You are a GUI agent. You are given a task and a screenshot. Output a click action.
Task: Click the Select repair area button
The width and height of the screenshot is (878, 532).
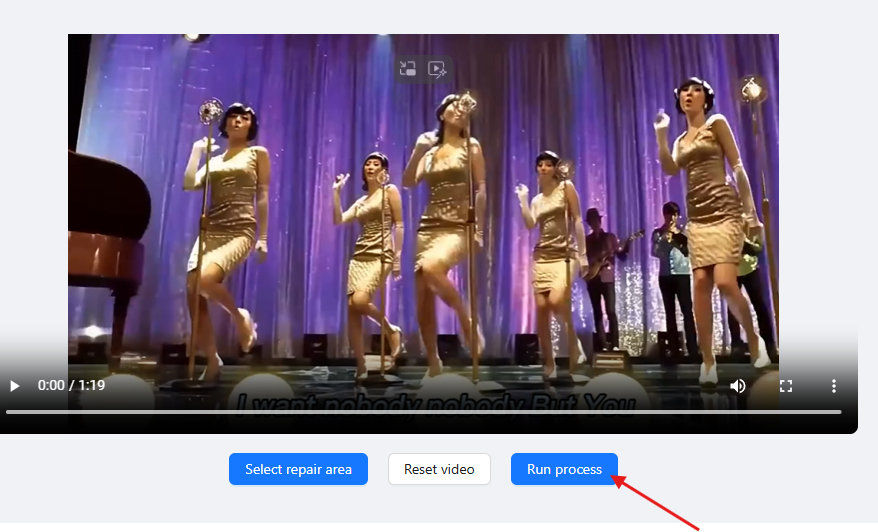pyautogui.click(x=298, y=469)
